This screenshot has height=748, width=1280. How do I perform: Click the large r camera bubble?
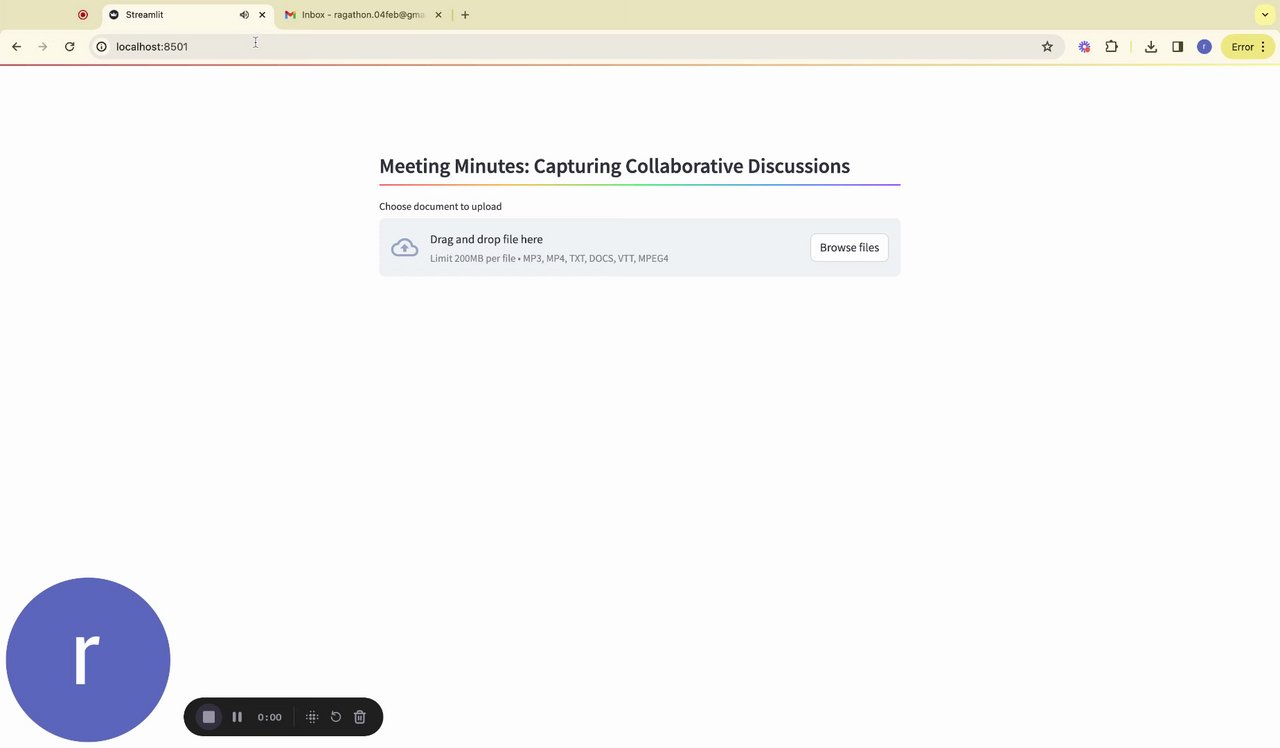(88, 660)
